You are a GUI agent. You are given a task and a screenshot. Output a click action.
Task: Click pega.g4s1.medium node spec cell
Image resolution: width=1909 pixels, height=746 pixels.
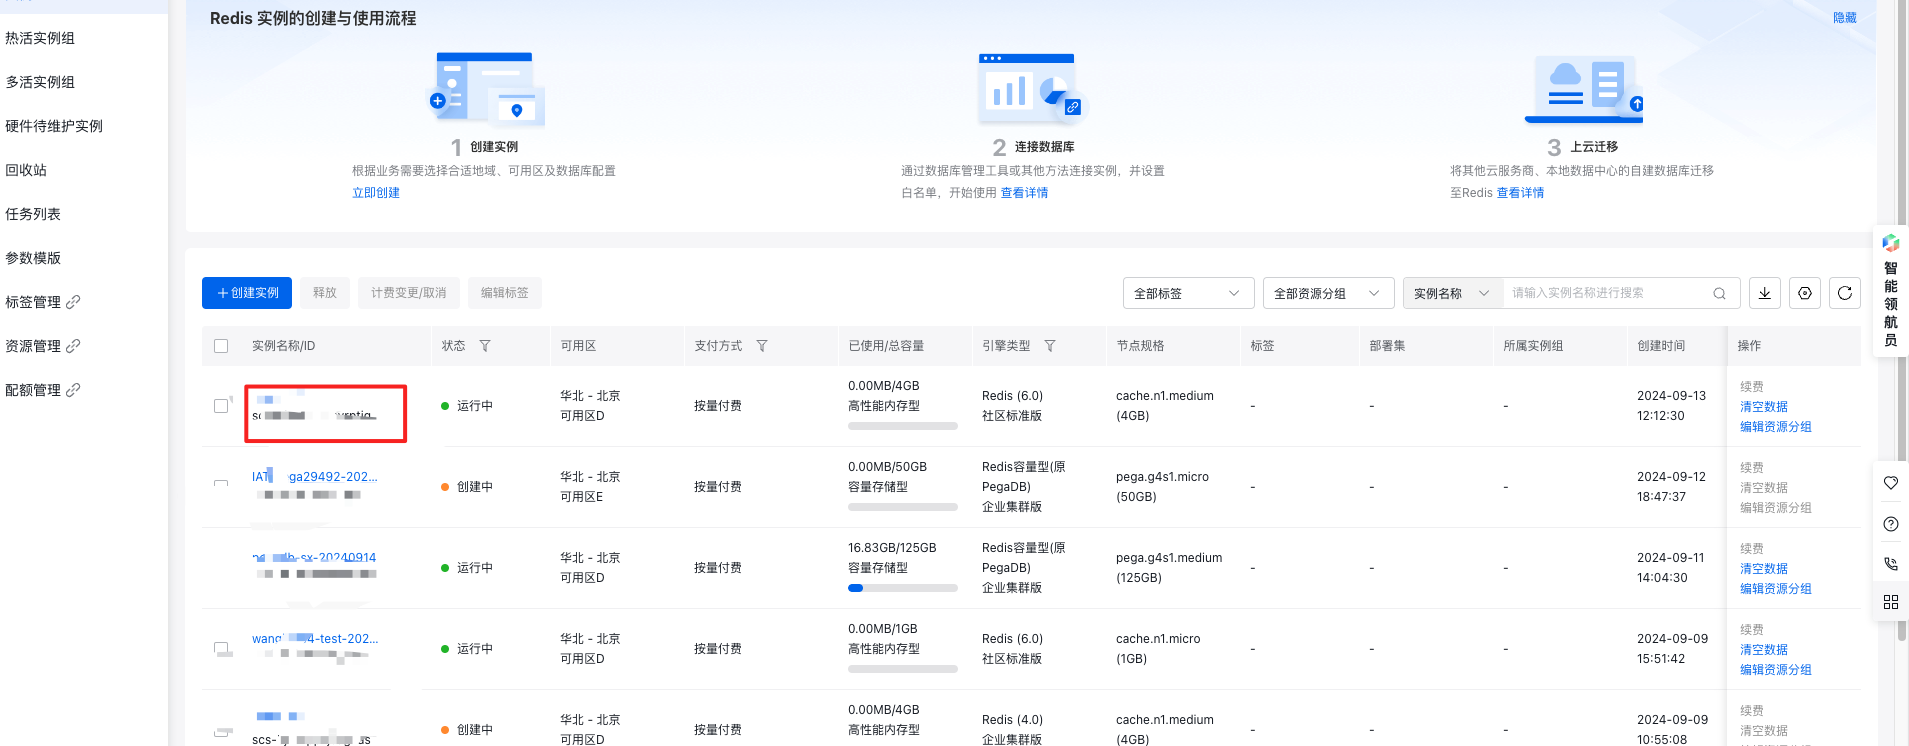click(x=1169, y=568)
